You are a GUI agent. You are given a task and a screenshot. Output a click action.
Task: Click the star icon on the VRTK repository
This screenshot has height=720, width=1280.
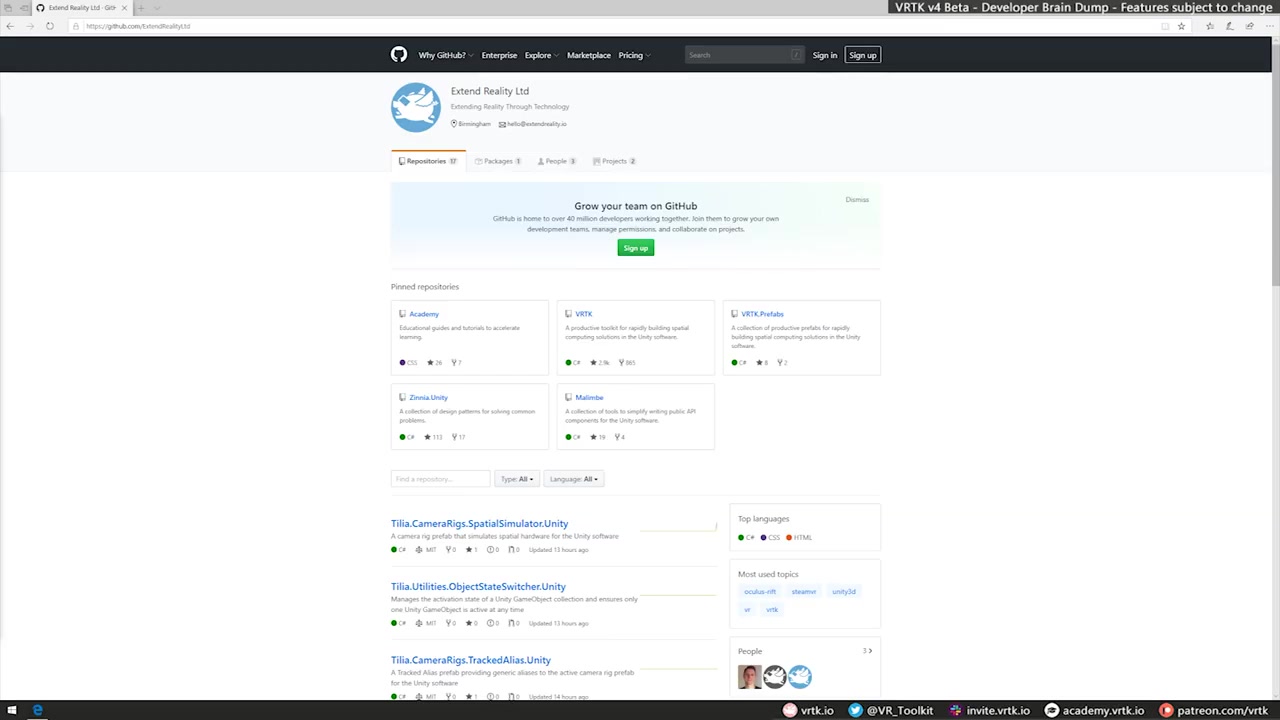coord(592,362)
